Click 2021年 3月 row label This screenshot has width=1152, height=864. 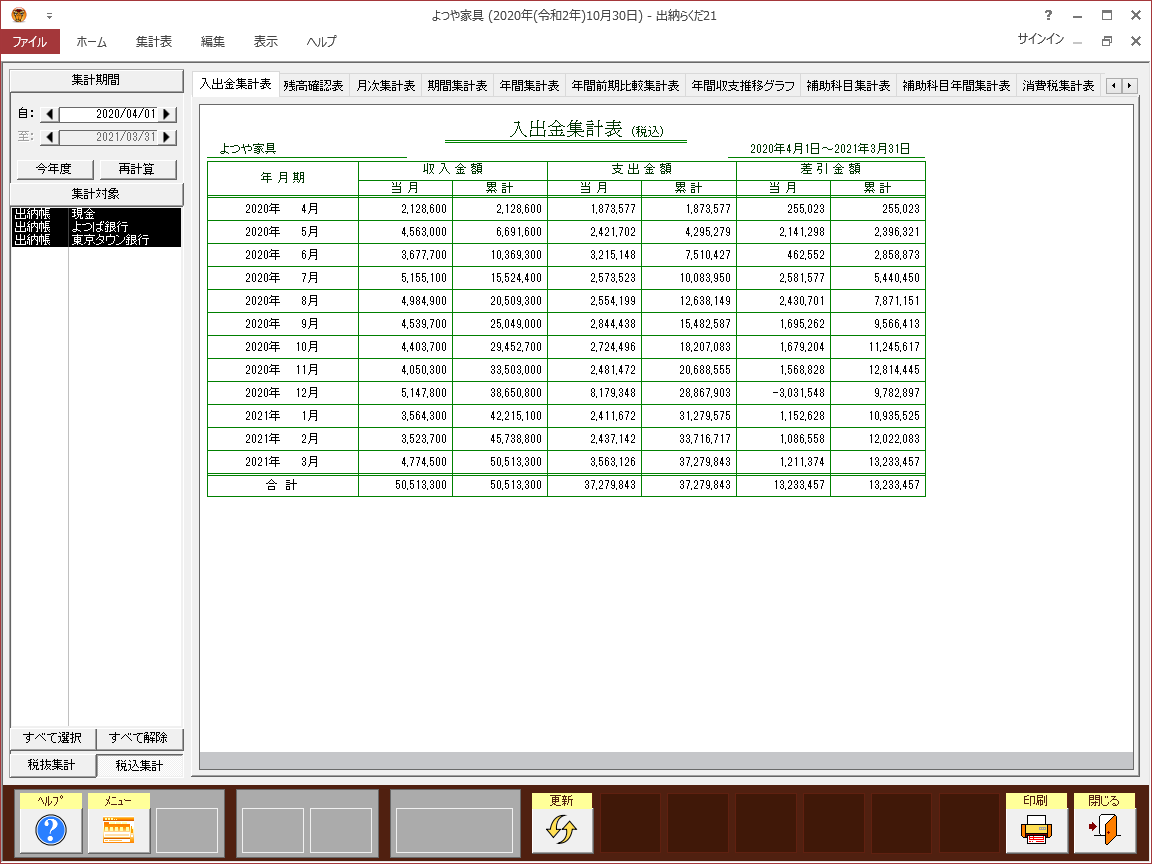[x=282, y=462]
